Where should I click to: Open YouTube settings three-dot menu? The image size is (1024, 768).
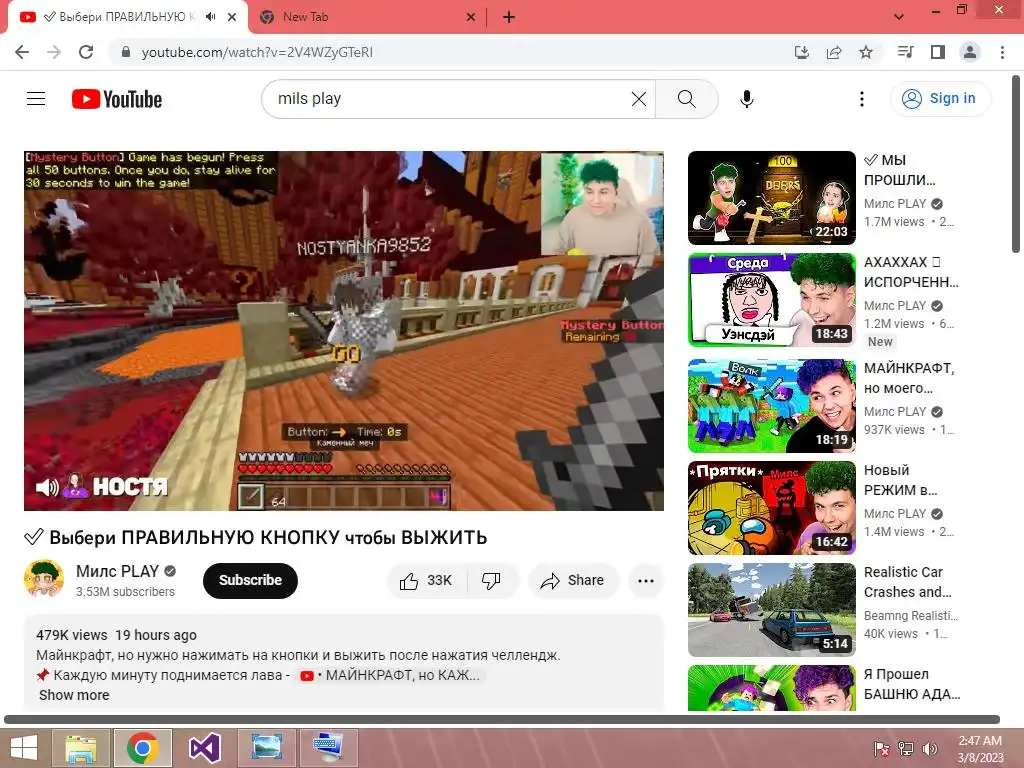point(862,99)
